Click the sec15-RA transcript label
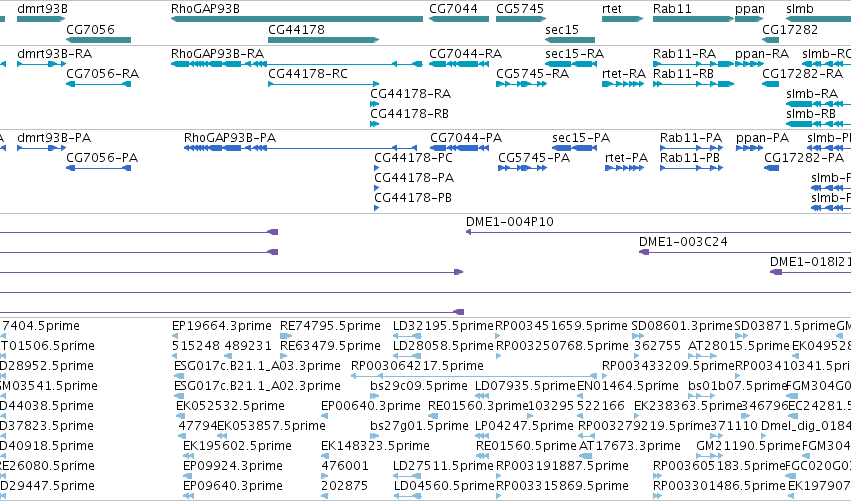The width and height of the screenshot is (851, 501). 574,54
